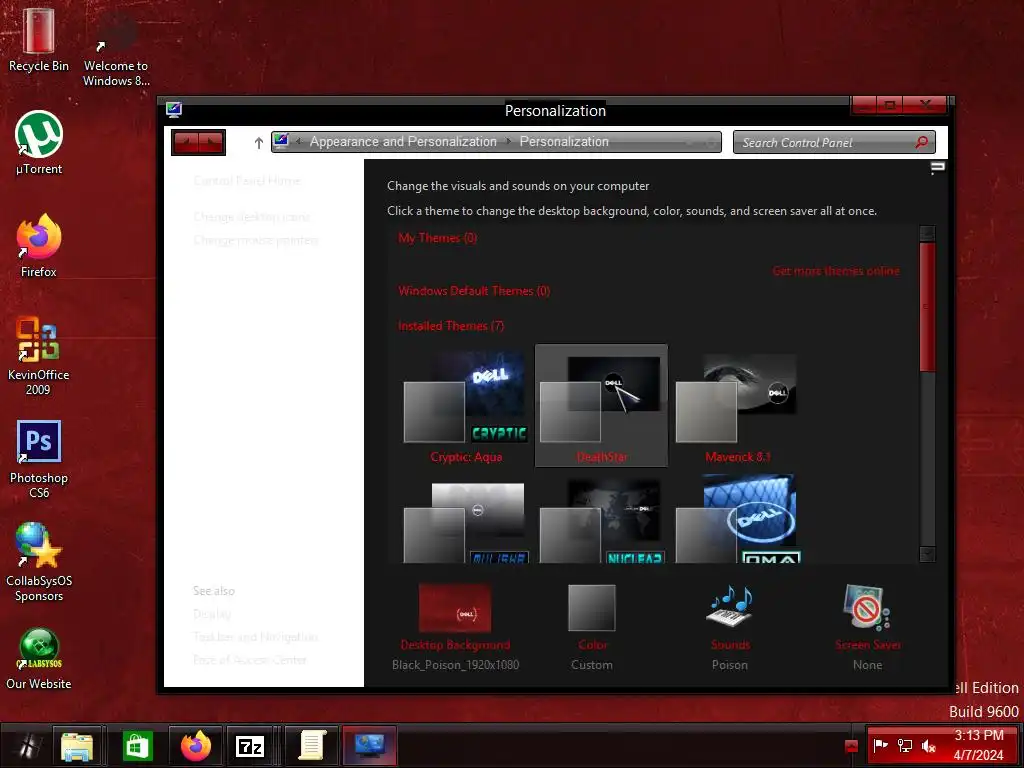Click the Personalization breadcrumb segment
The image size is (1024, 768).
[x=564, y=142]
